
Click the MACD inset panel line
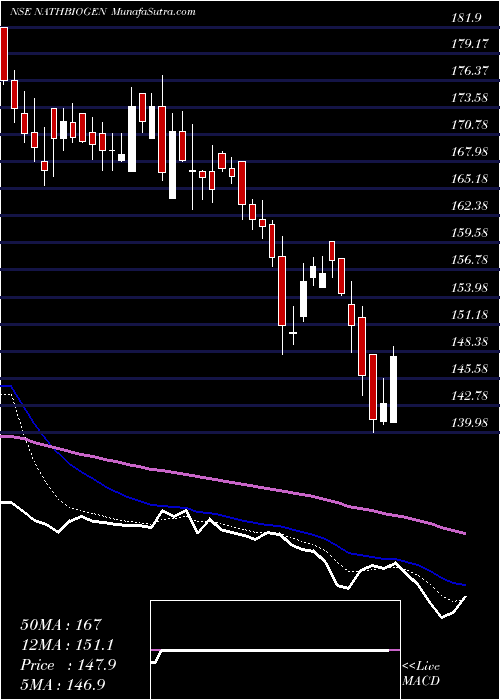click(275, 651)
